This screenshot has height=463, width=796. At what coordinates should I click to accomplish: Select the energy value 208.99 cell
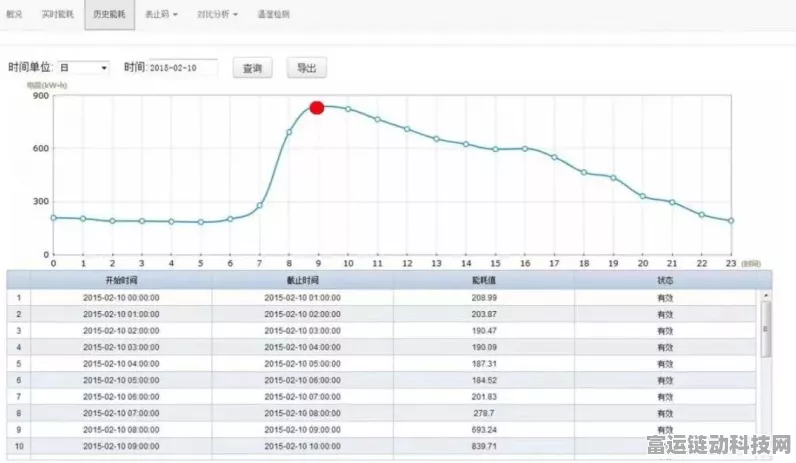coord(484,297)
